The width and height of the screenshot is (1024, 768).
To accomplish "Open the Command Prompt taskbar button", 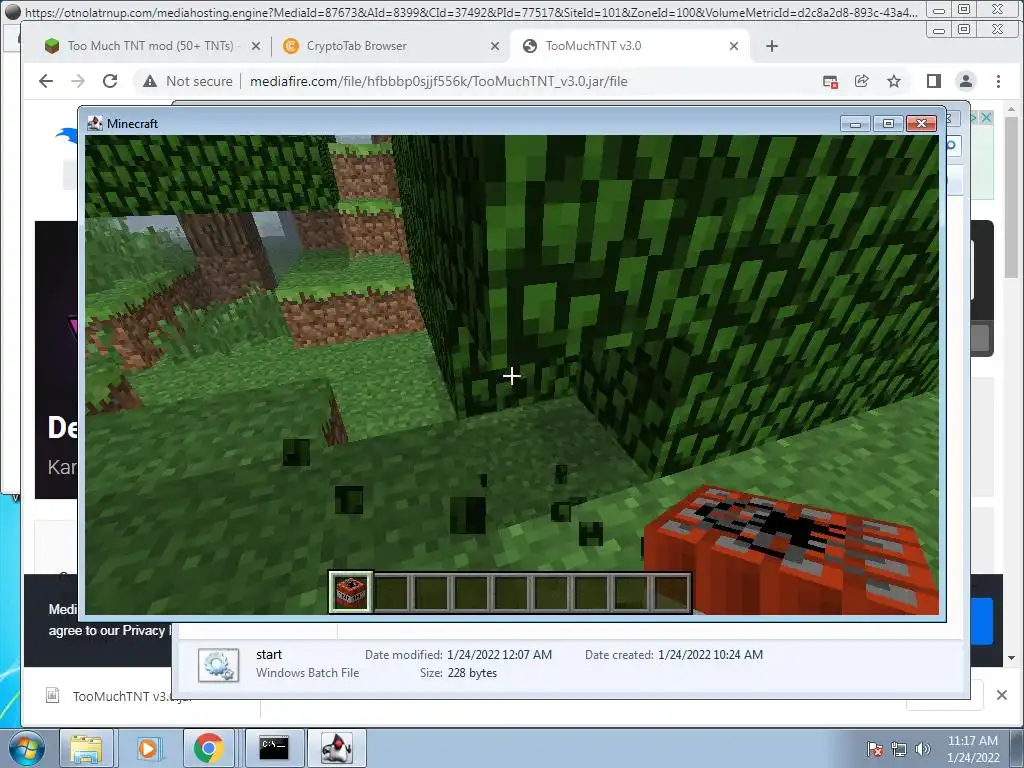I will 274,748.
